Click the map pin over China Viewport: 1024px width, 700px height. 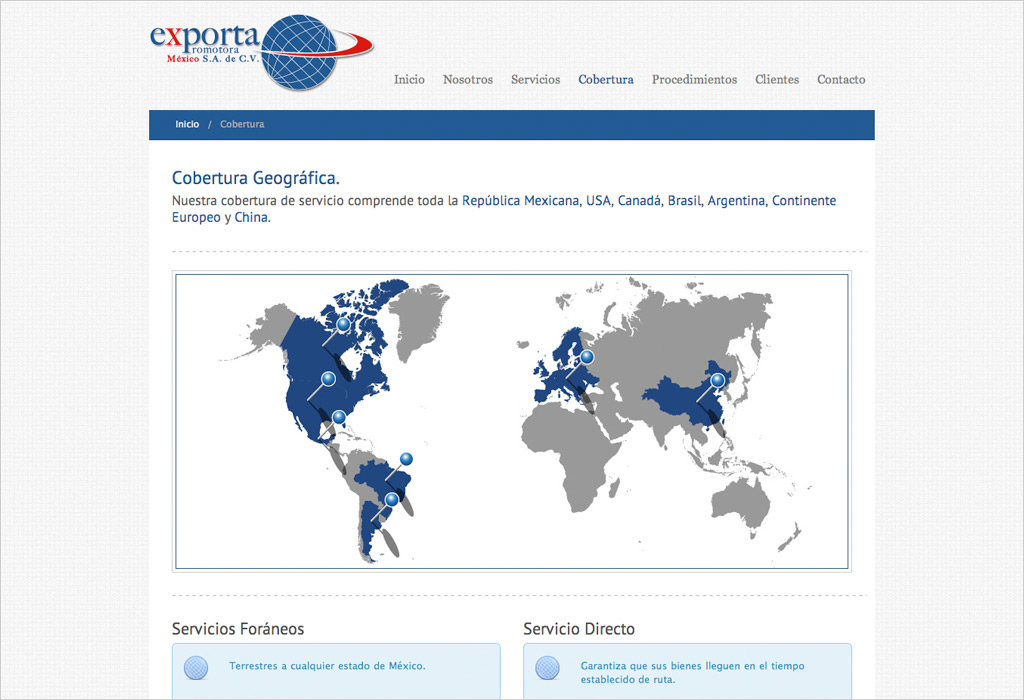(717, 380)
